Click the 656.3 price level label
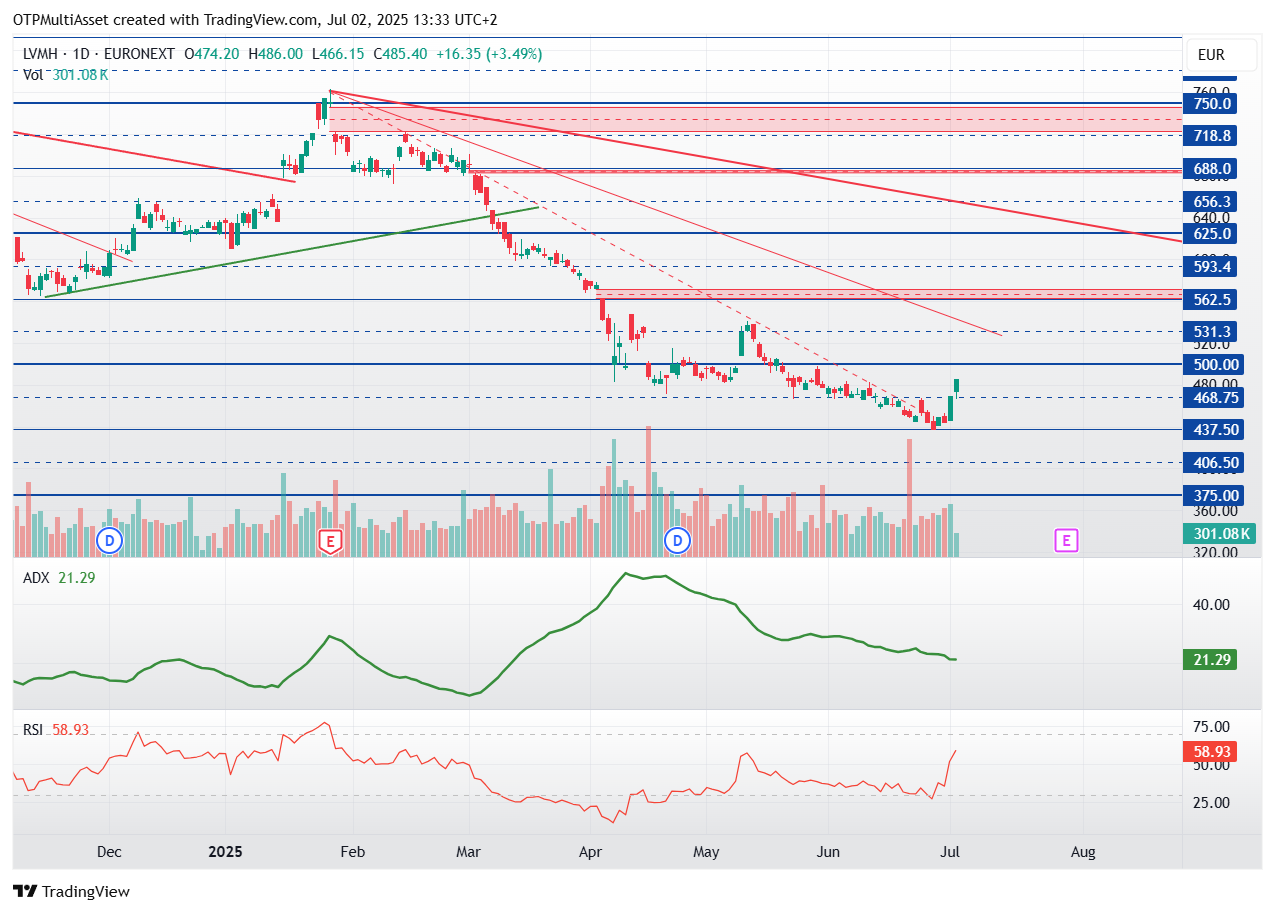 (x=1209, y=201)
